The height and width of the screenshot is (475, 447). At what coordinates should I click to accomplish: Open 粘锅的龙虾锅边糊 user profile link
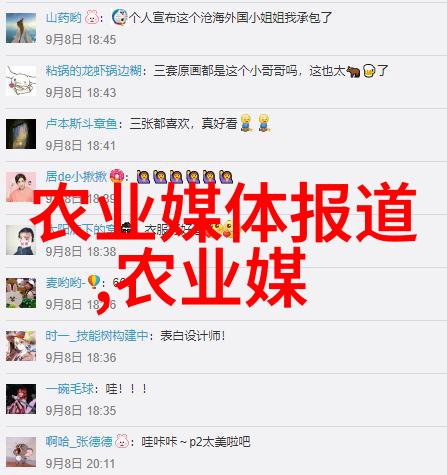pos(94,71)
